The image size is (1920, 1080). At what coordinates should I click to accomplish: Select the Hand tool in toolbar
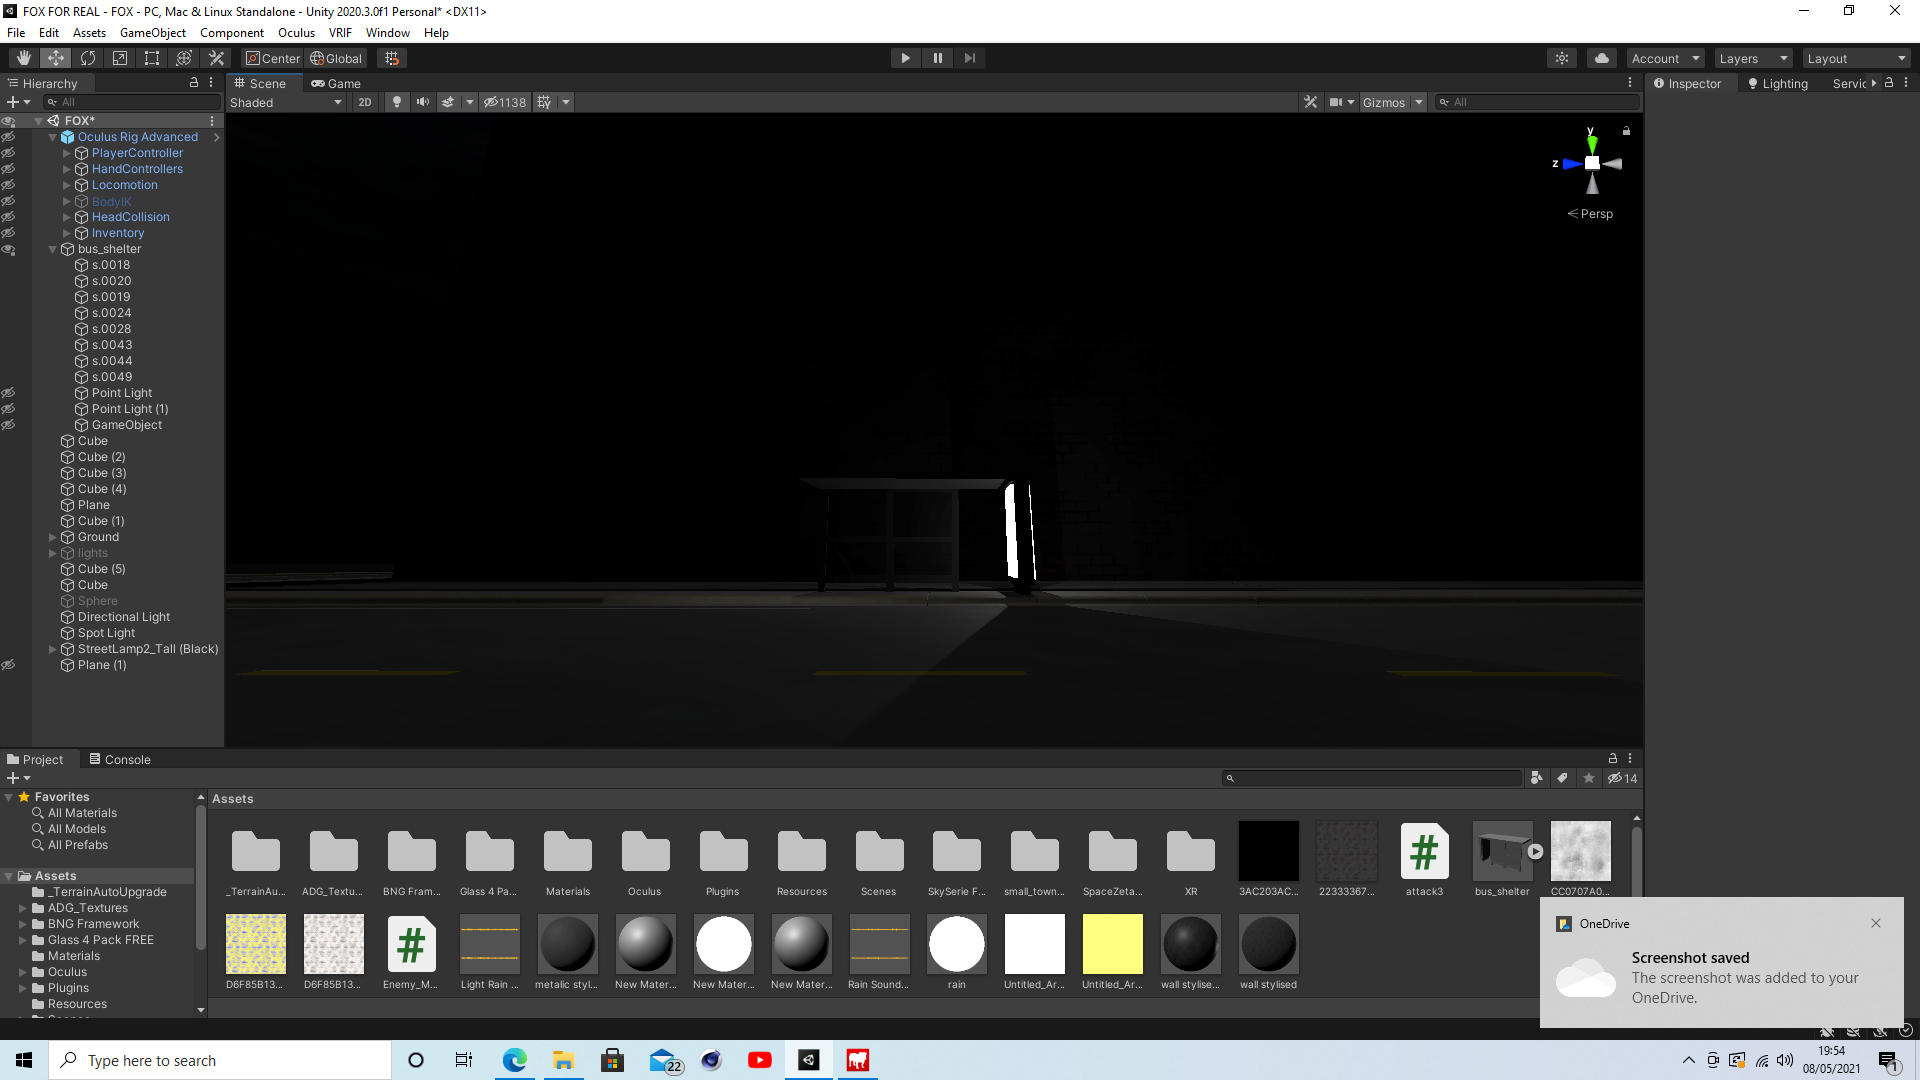[x=24, y=58]
